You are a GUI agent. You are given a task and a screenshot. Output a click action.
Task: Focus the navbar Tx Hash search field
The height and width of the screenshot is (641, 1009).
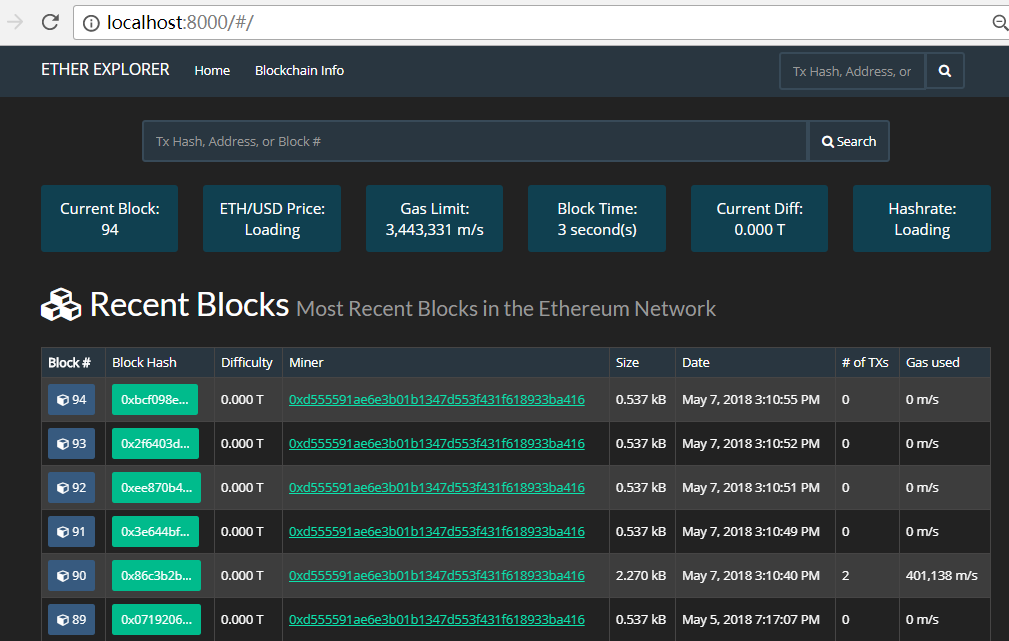[x=852, y=71]
